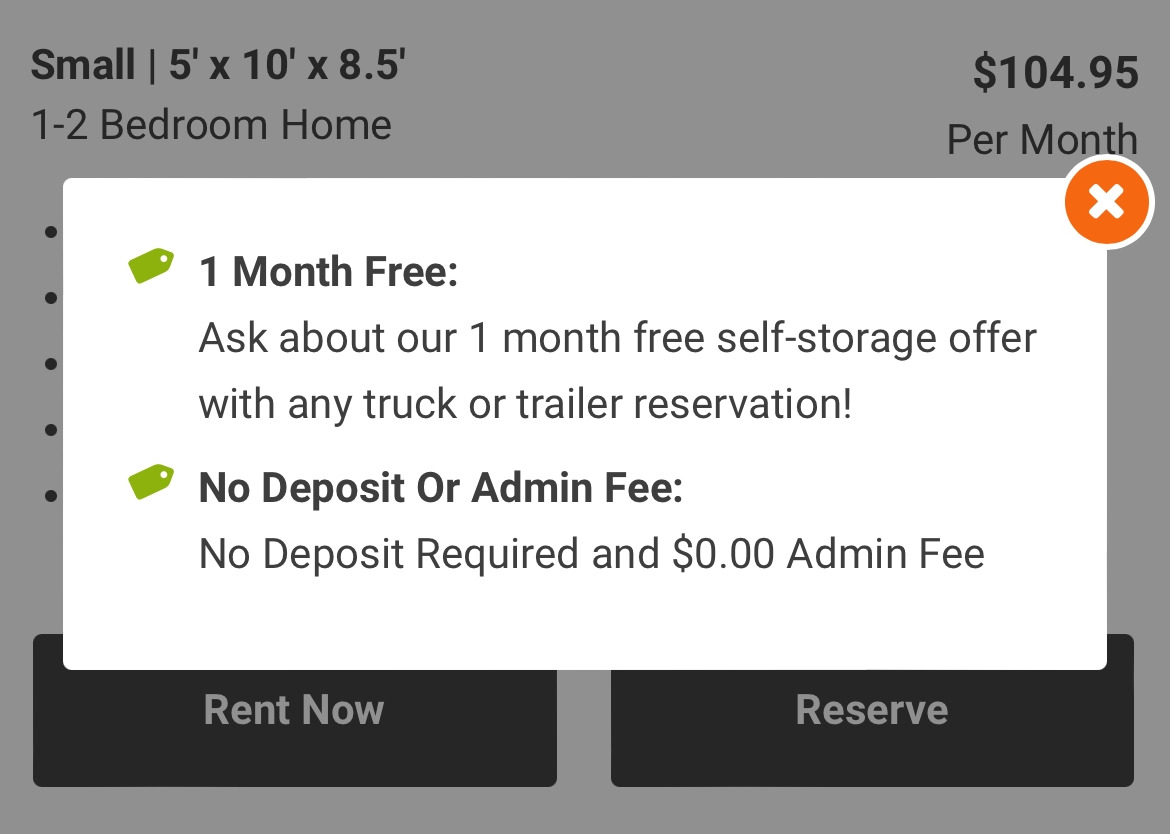Click the "1-2 Bedroom Home" subtitle

[211, 125]
